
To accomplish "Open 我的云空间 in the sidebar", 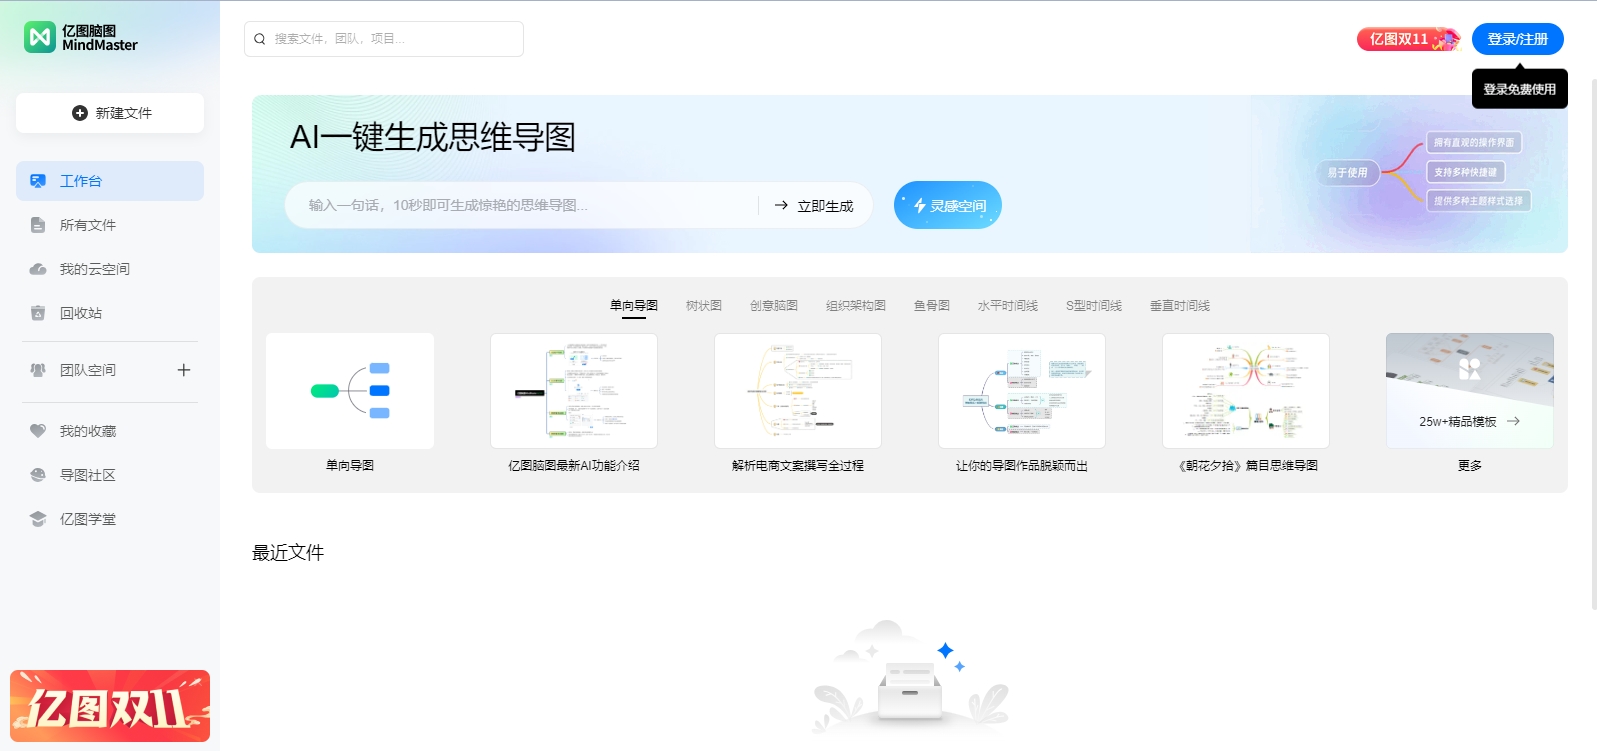I will (x=110, y=269).
